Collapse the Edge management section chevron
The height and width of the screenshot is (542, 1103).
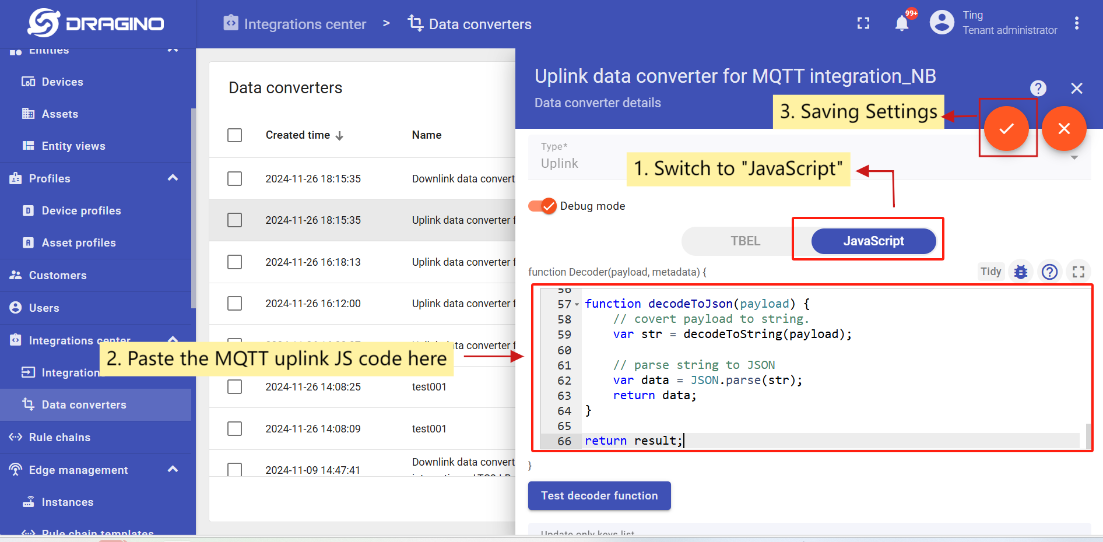[172, 469]
